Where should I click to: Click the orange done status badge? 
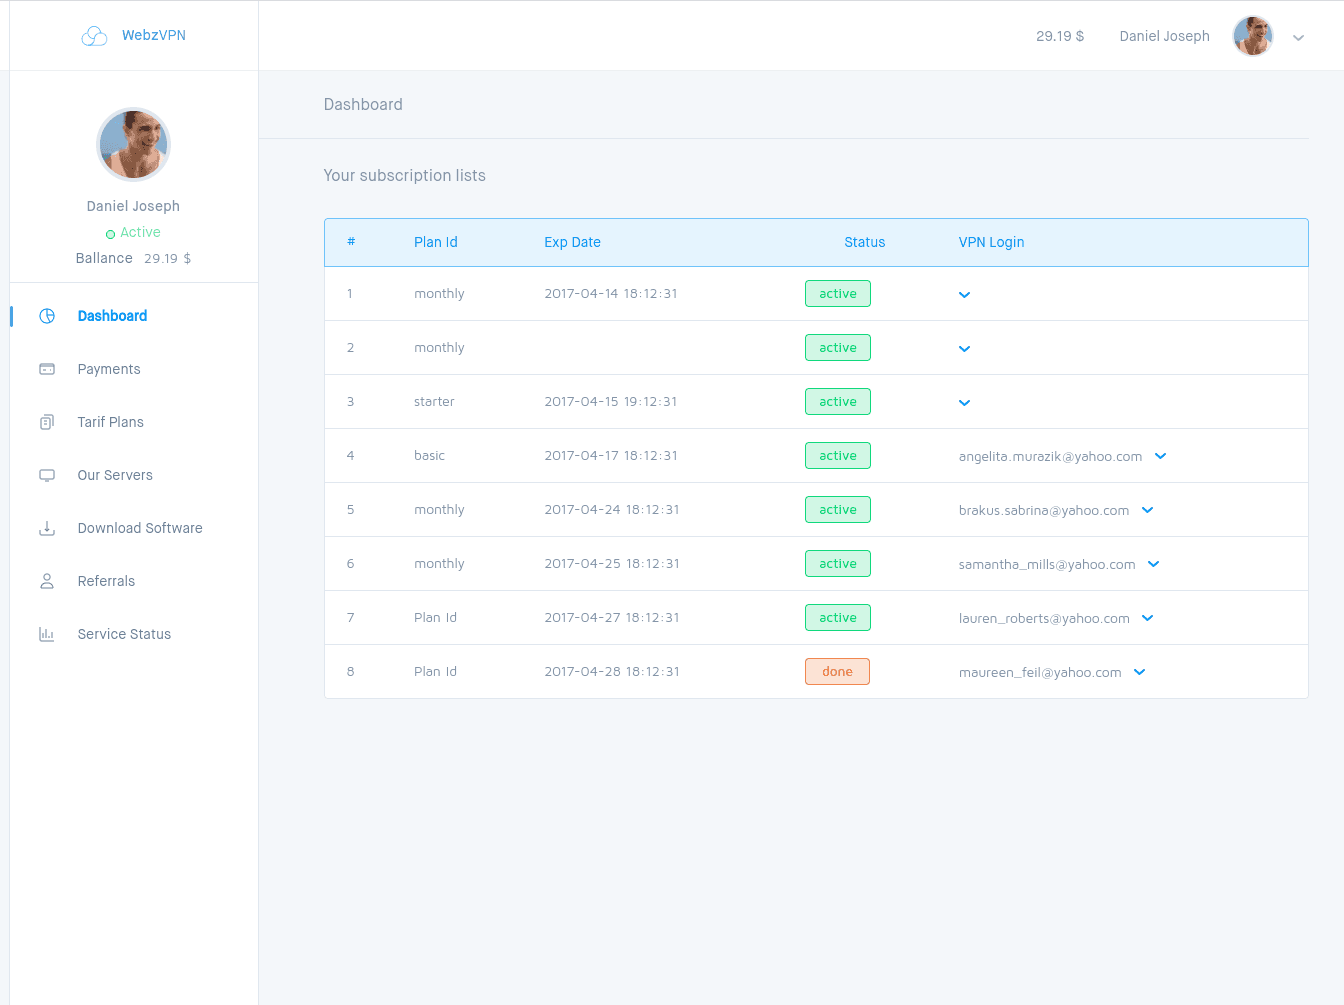click(837, 672)
